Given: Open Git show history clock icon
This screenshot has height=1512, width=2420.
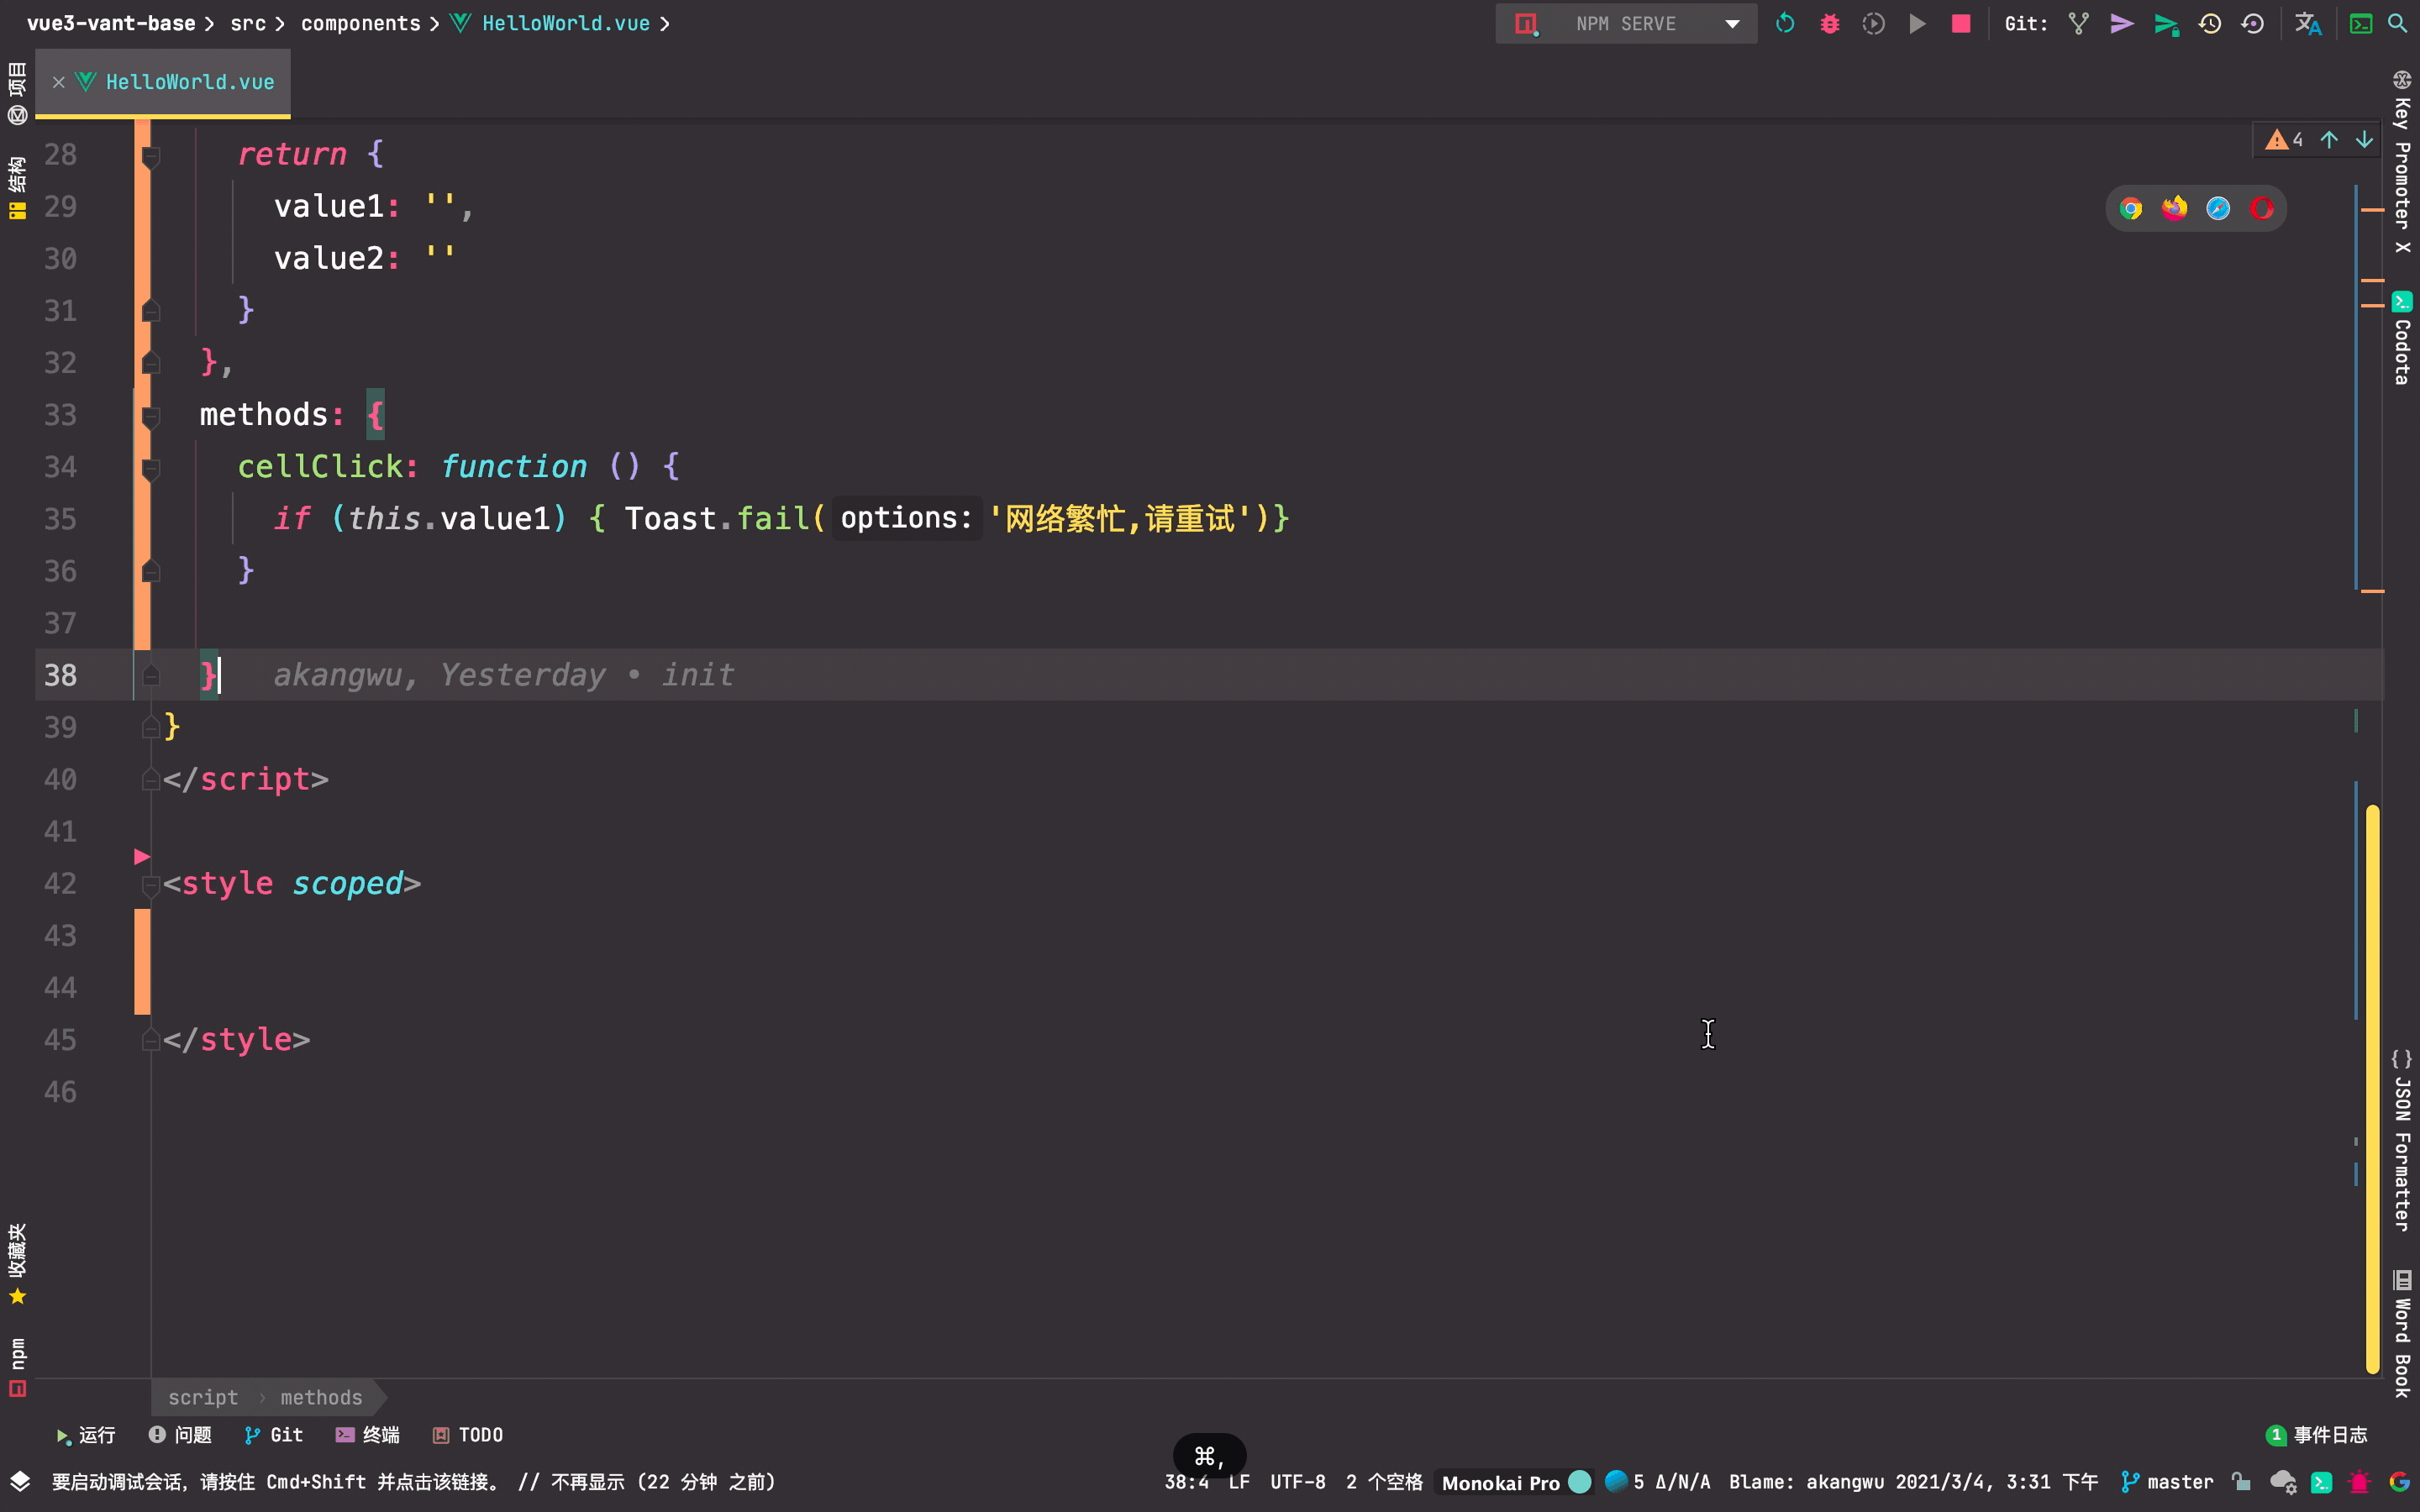Looking at the screenshot, I should (x=2210, y=24).
